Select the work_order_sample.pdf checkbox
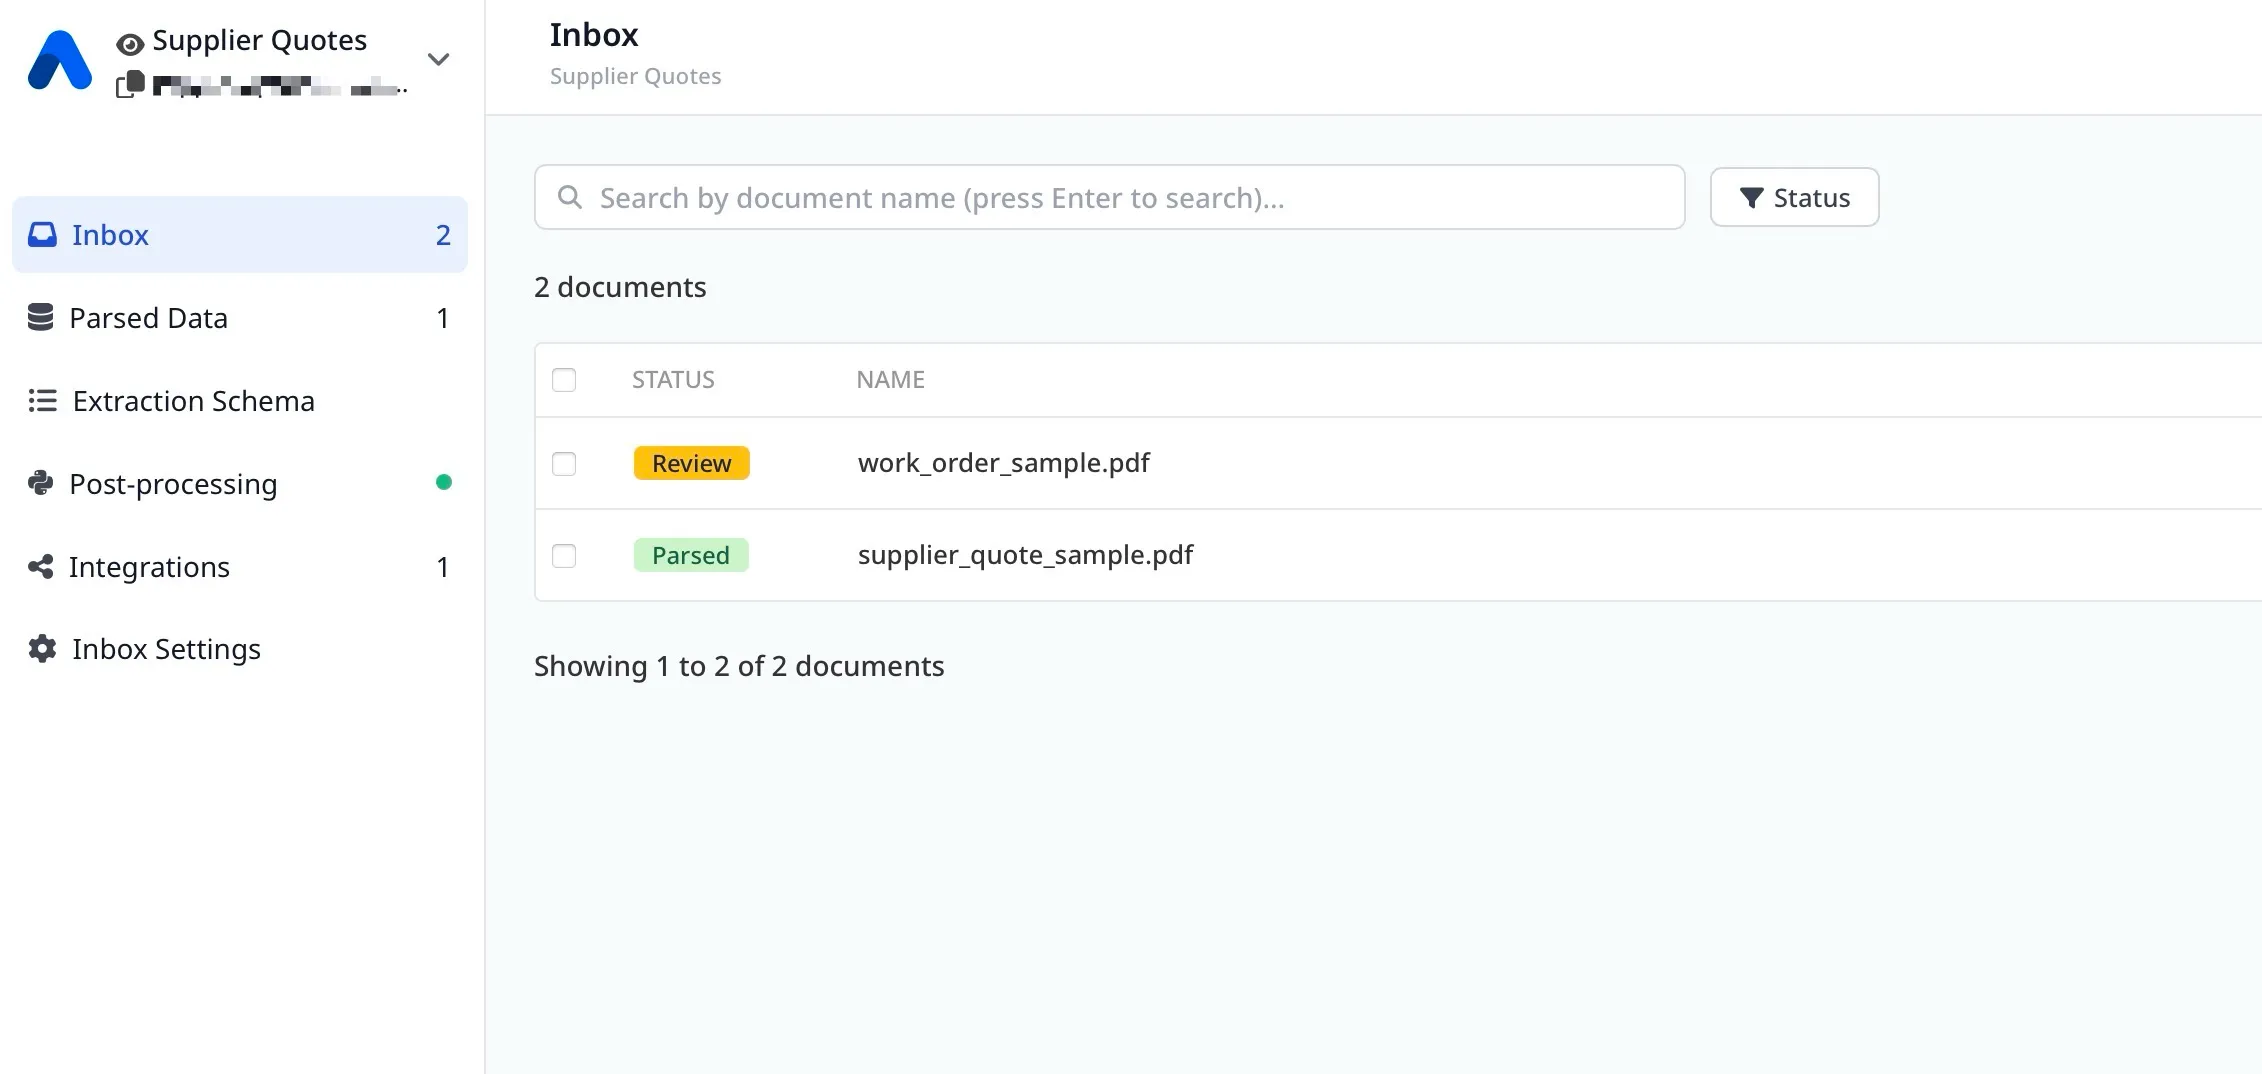This screenshot has width=2262, height=1074. (x=564, y=464)
